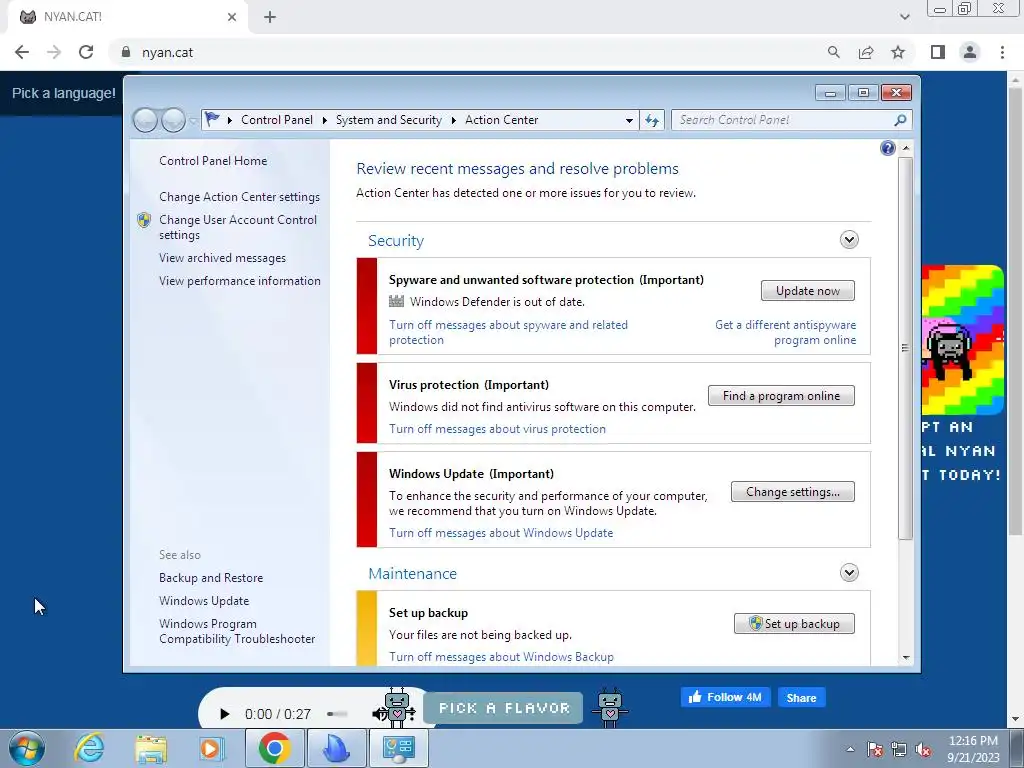Open Change Action Center settings
Screen dimensions: 1024x768
[240, 197]
